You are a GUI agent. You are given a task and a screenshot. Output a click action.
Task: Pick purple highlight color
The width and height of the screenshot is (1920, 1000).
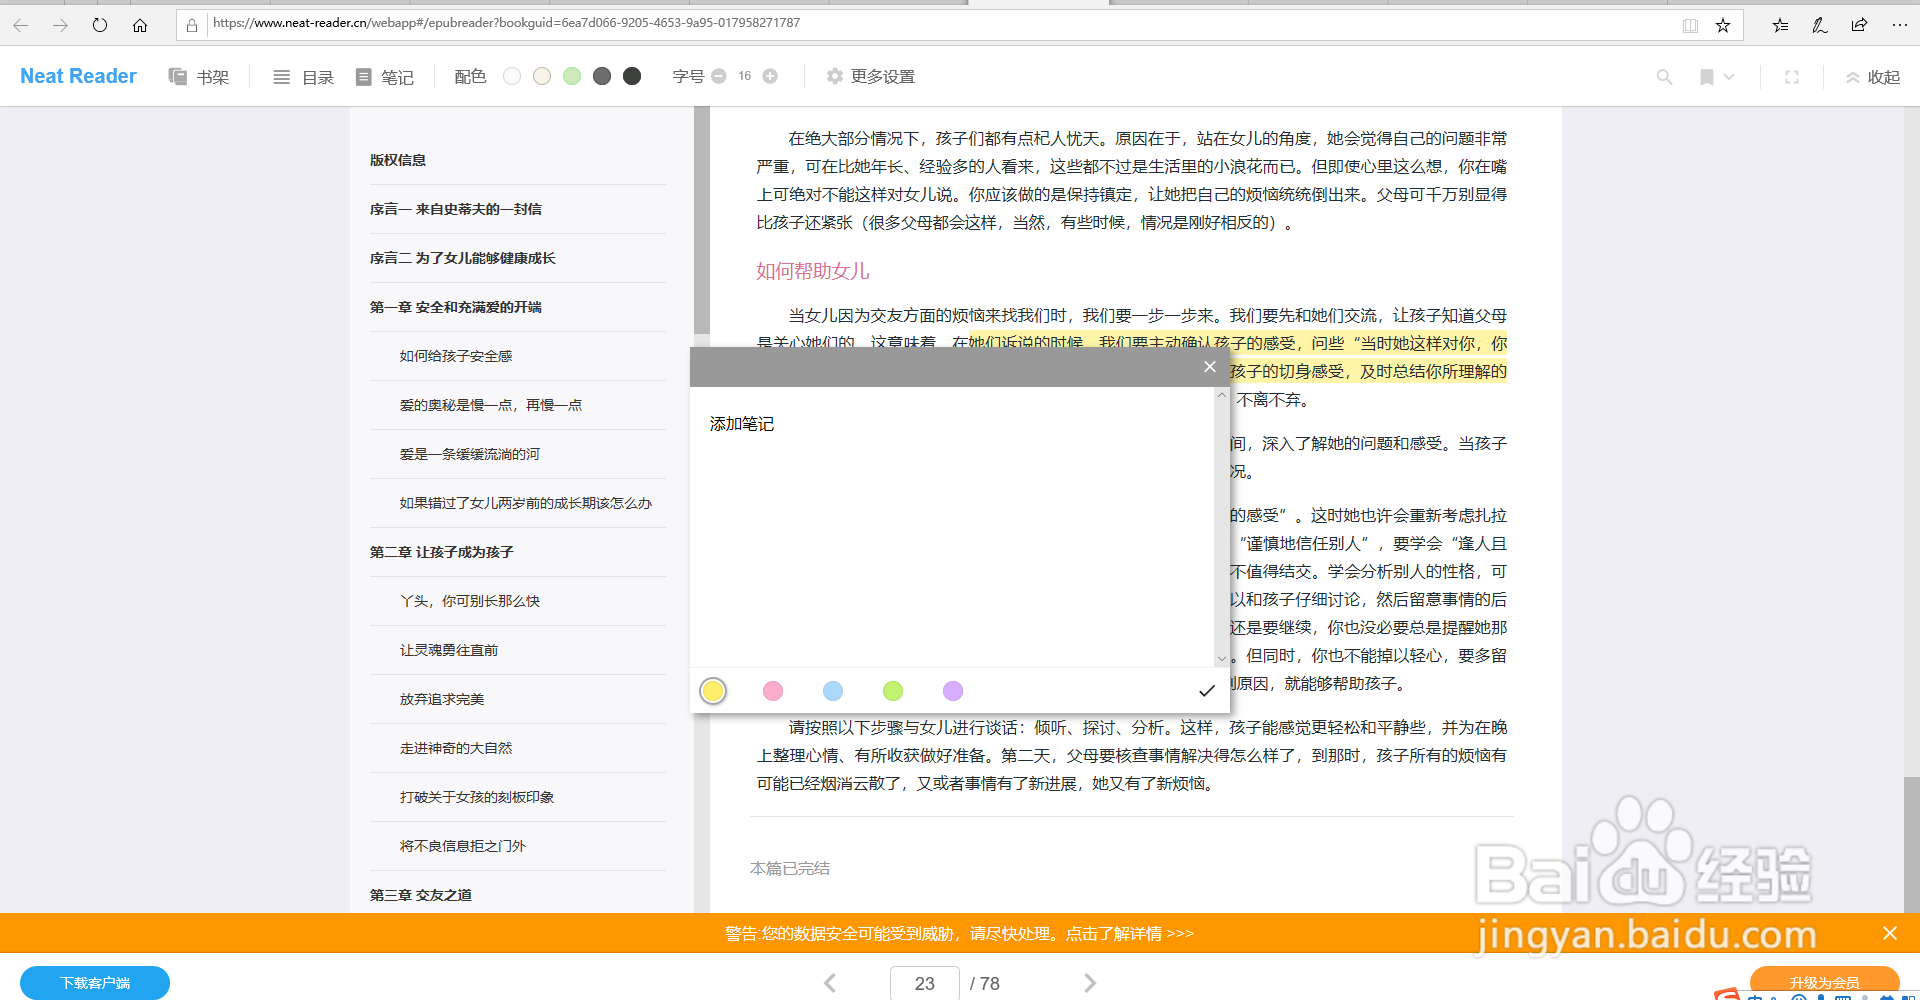pyautogui.click(x=953, y=691)
